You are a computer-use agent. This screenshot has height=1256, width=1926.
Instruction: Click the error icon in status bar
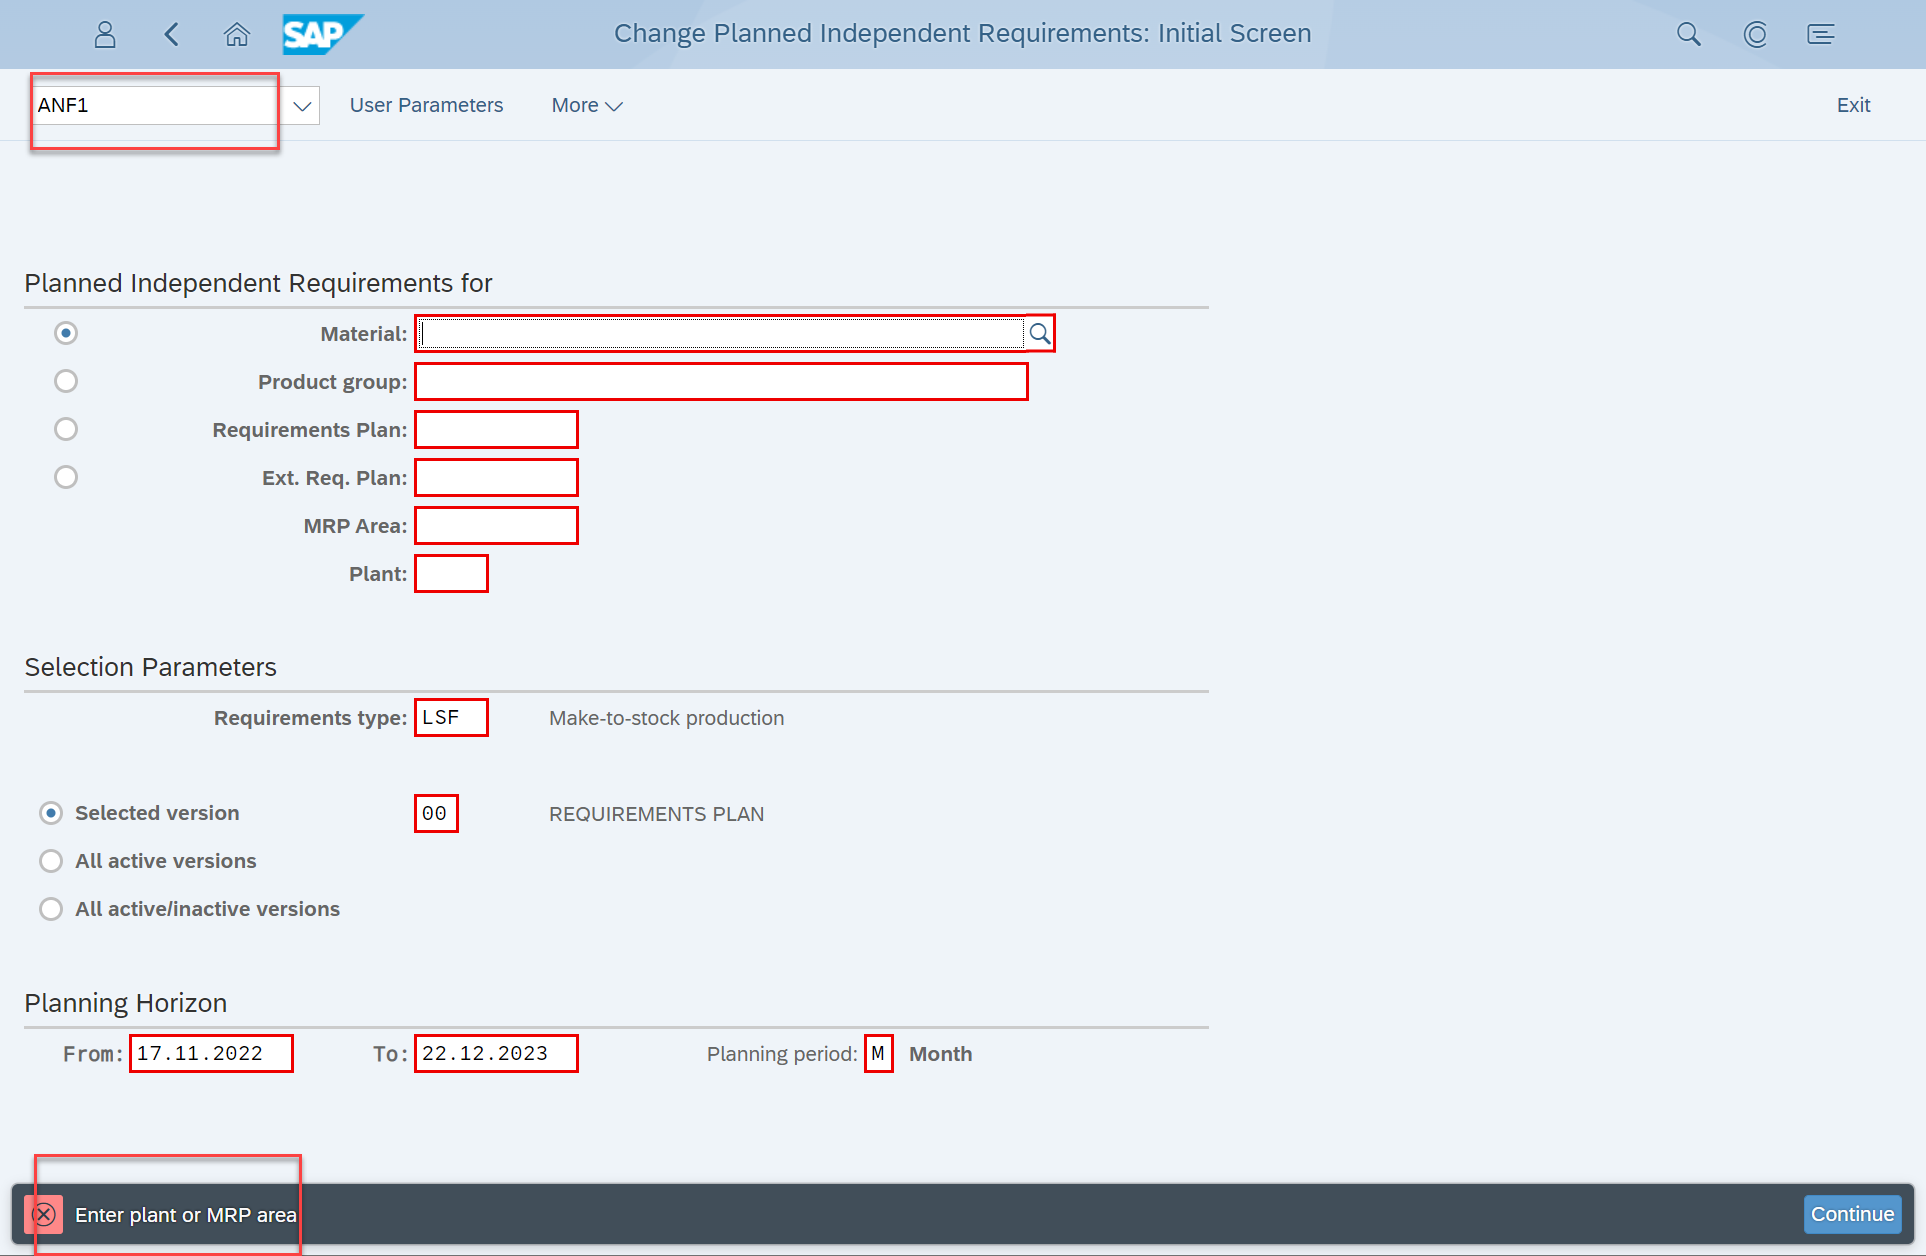(x=44, y=1215)
